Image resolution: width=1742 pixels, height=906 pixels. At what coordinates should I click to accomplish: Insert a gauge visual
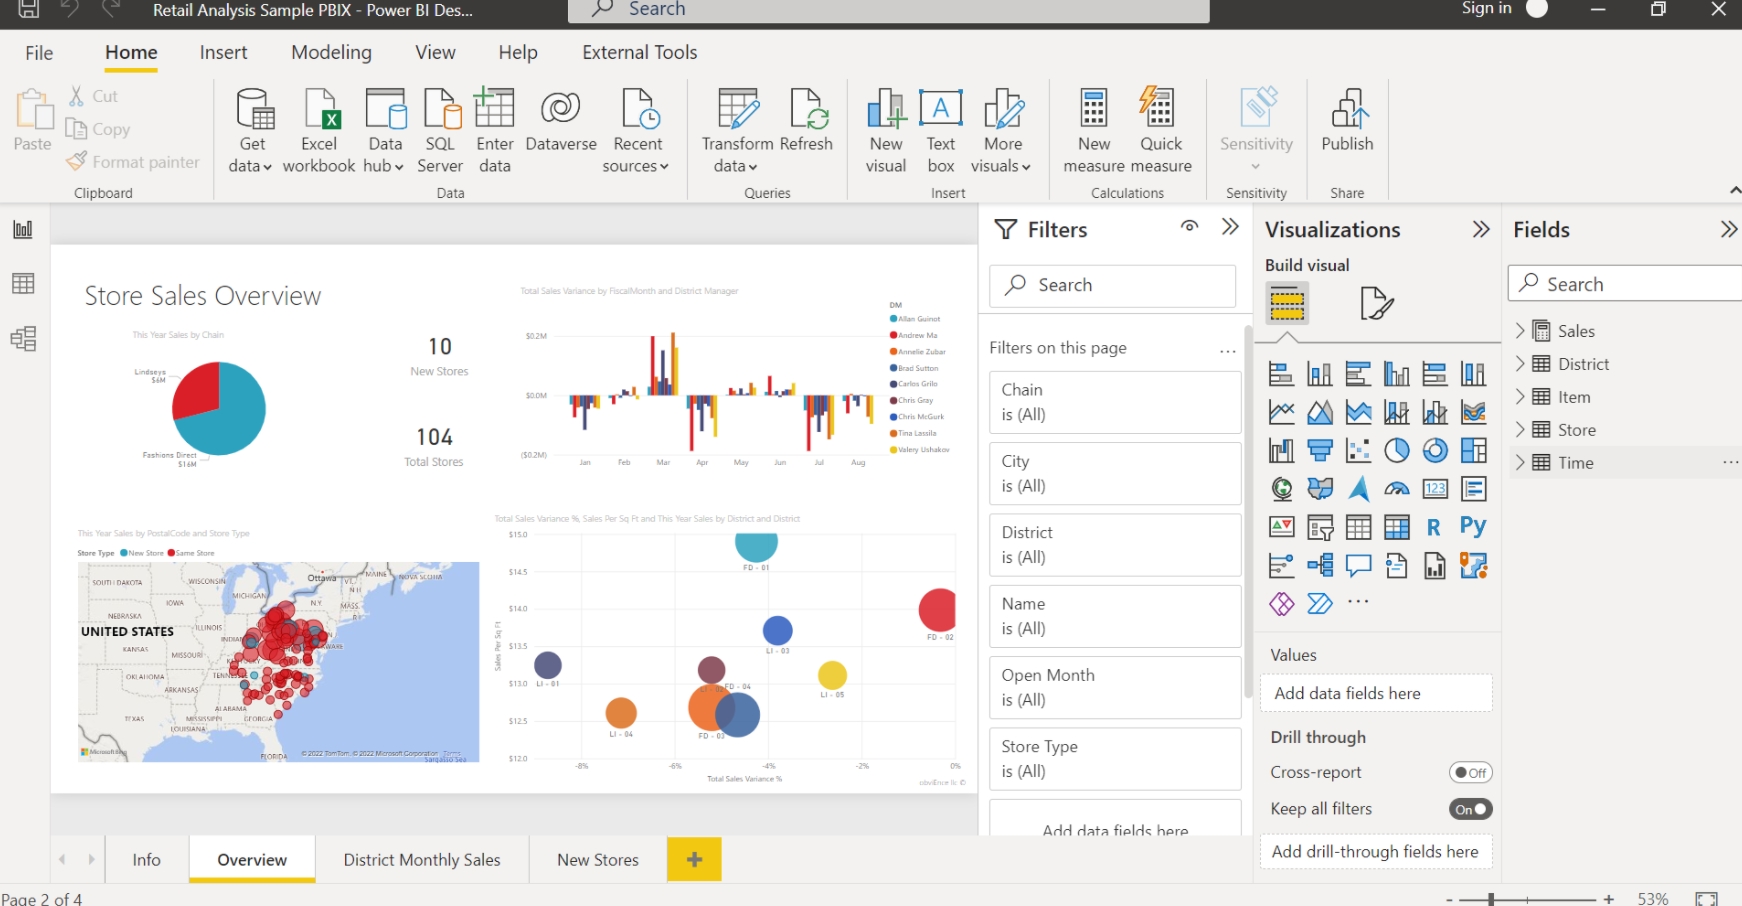click(1397, 488)
